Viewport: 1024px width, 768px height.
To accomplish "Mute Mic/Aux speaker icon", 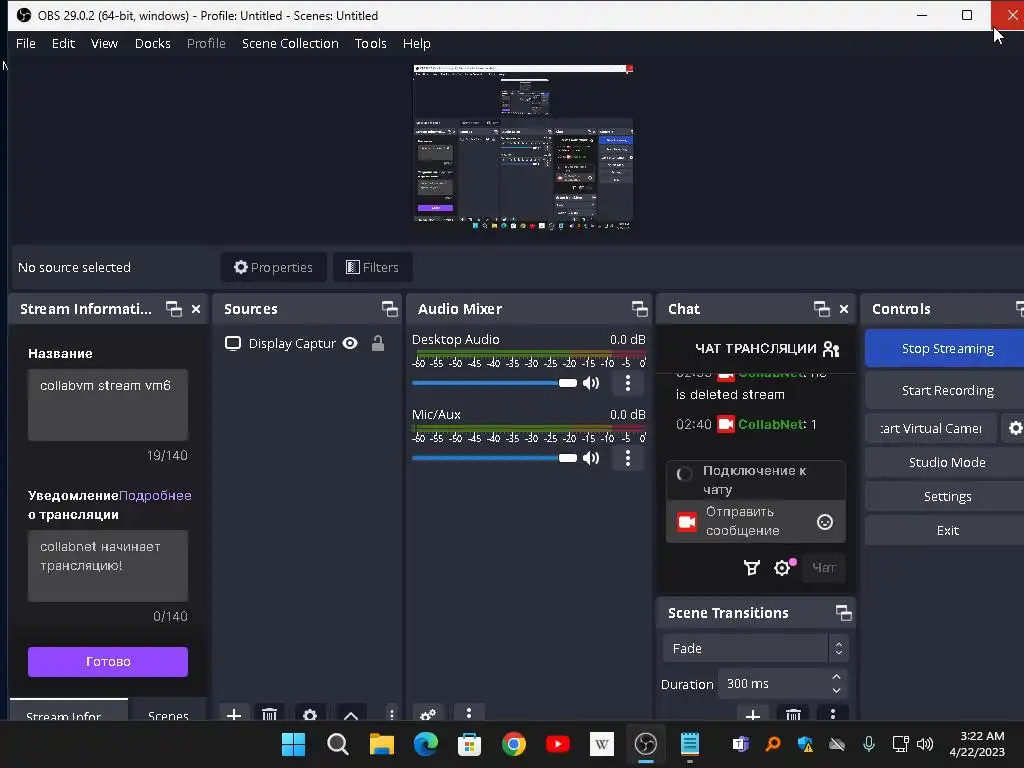I will coord(591,458).
